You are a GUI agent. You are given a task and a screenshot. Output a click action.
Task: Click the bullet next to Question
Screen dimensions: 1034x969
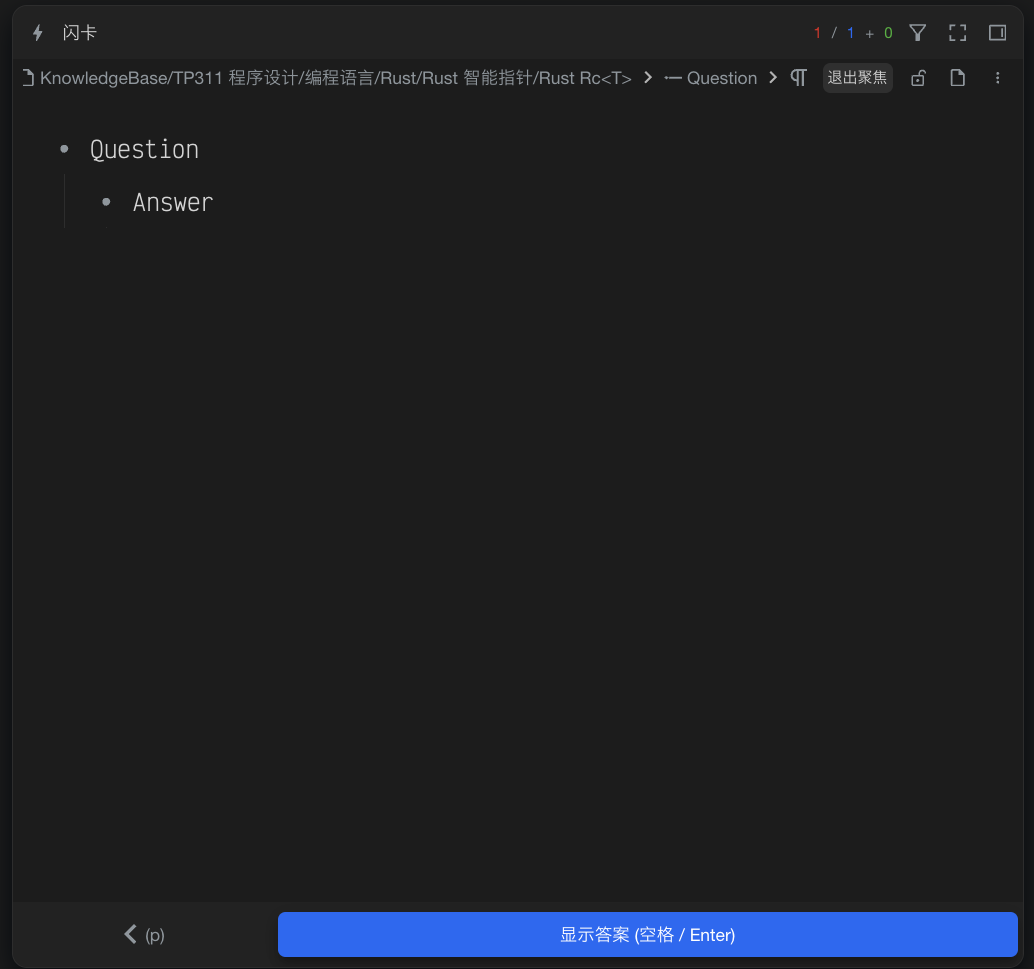[64, 149]
